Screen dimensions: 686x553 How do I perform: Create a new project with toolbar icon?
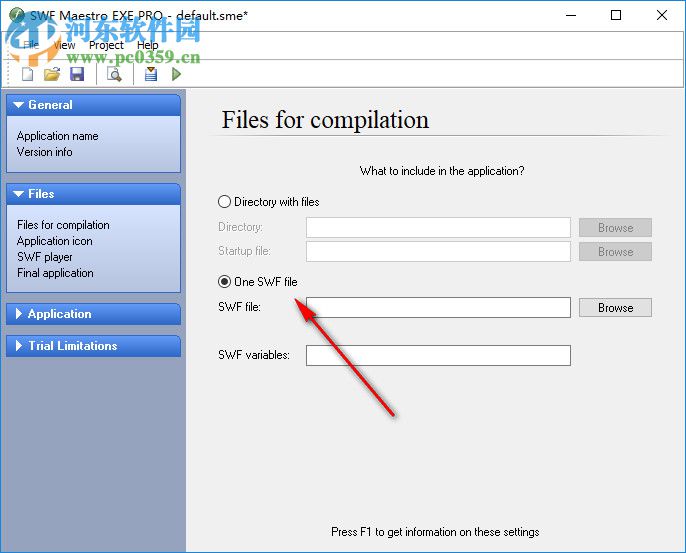(x=28, y=74)
